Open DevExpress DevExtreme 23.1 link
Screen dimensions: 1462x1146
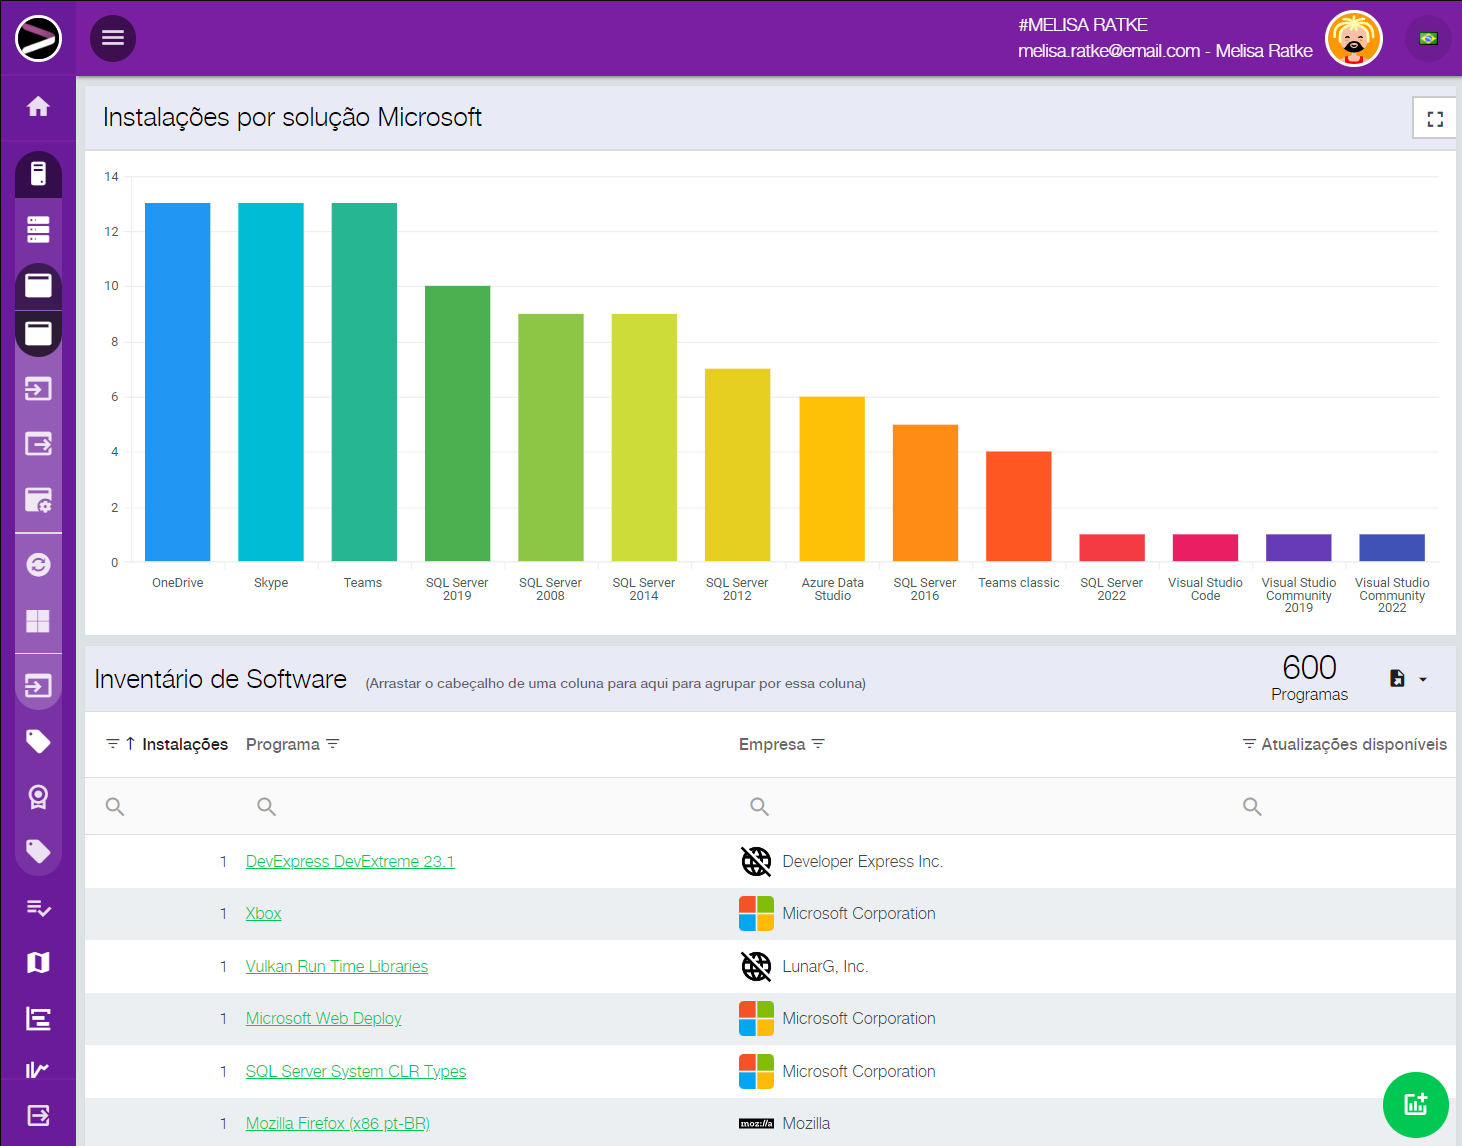click(x=350, y=861)
